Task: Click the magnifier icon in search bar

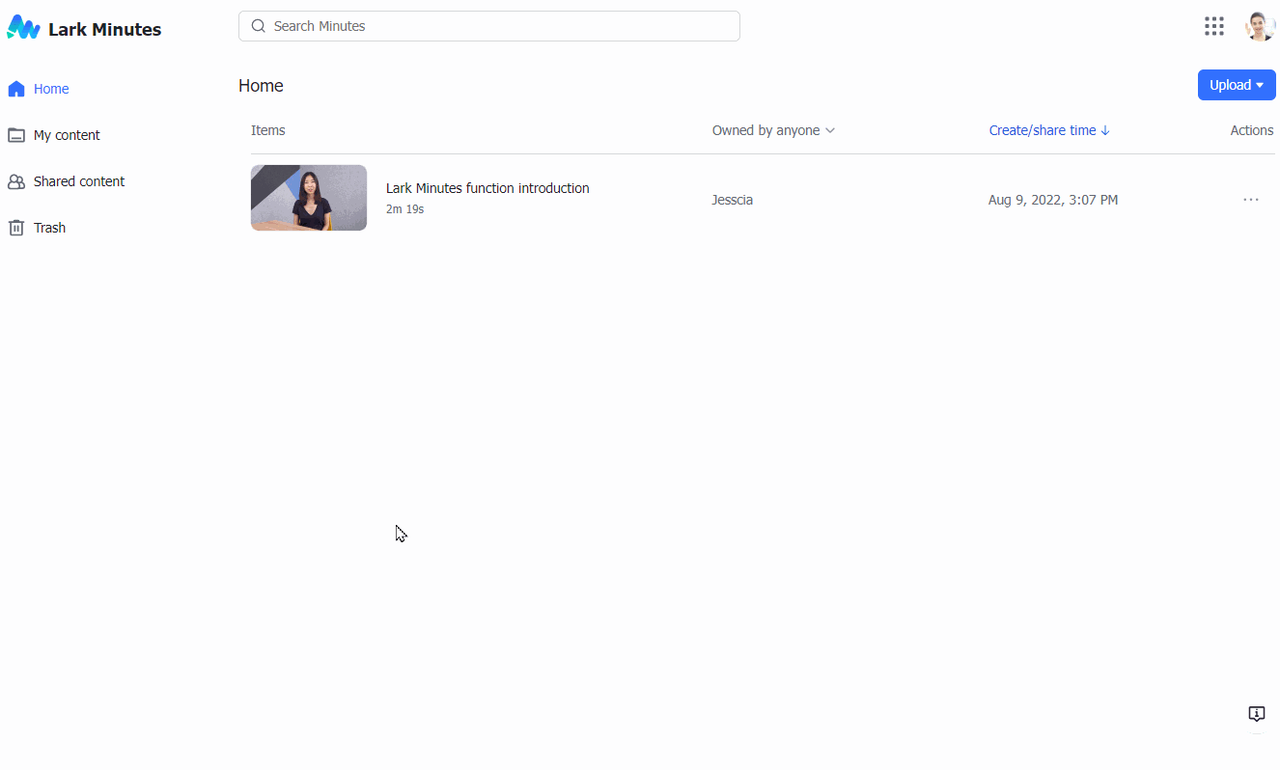Action: pyautogui.click(x=258, y=26)
